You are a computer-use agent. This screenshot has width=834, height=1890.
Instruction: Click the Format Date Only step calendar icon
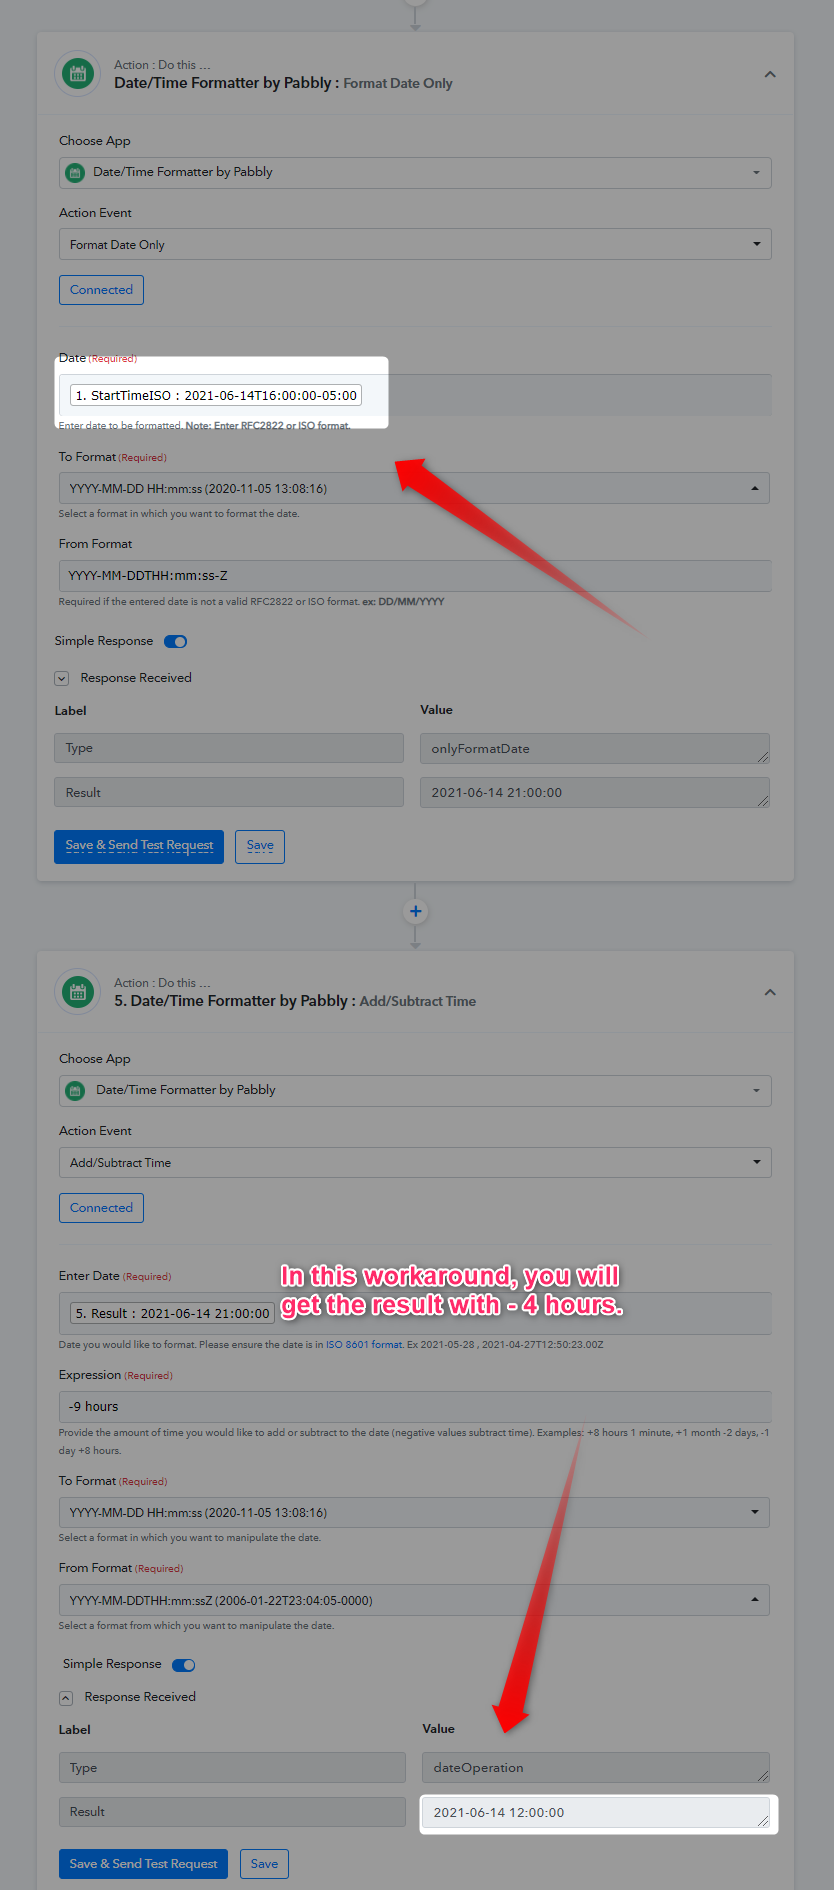point(78,74)
